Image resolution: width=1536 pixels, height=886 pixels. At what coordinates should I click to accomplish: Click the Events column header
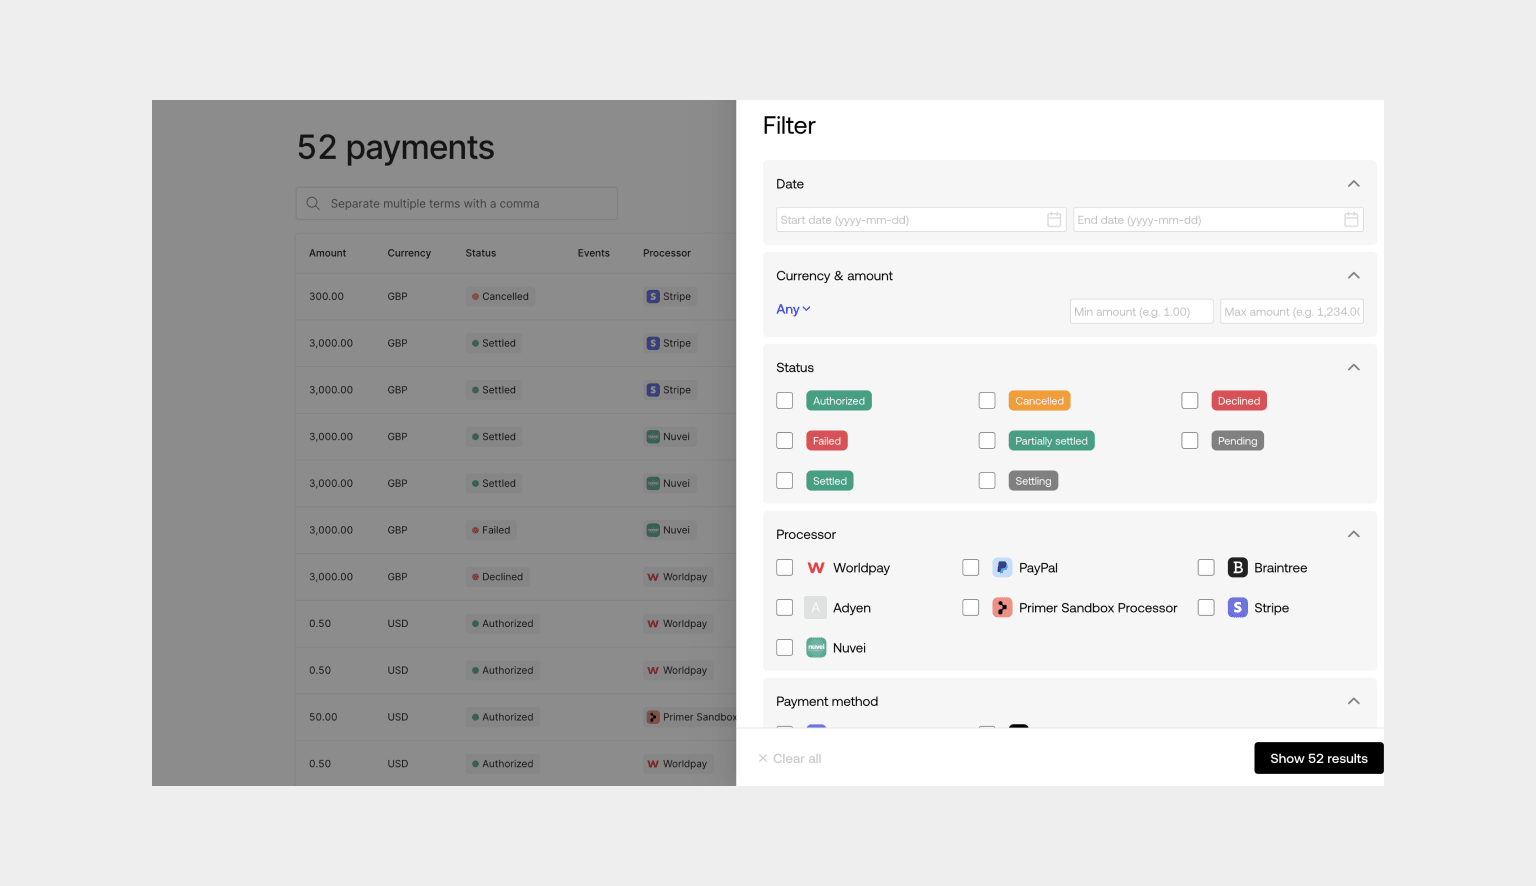tap(593, 253)
